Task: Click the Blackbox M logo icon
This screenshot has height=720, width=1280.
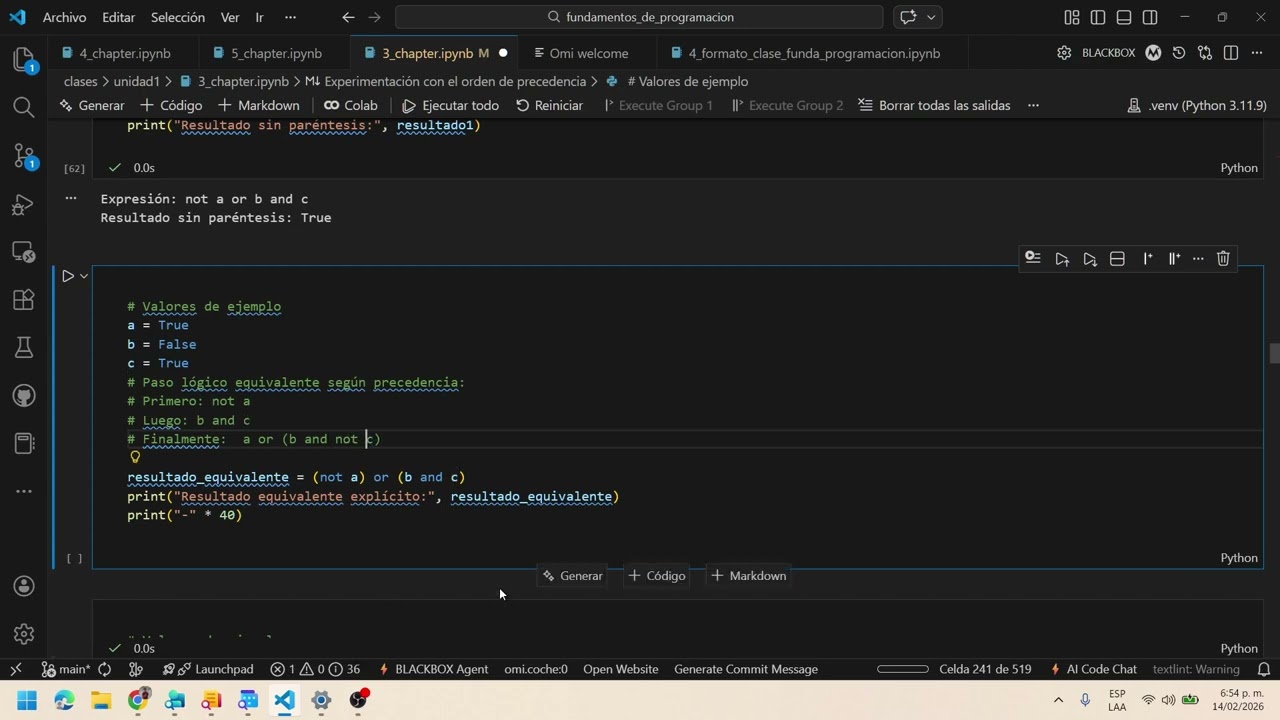Action: [1153, 53]
